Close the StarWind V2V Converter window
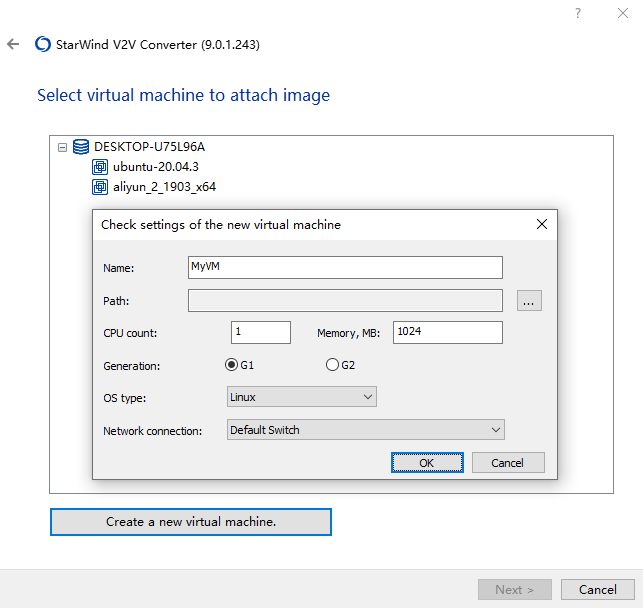The image size is (643, 608). (622, 13)
